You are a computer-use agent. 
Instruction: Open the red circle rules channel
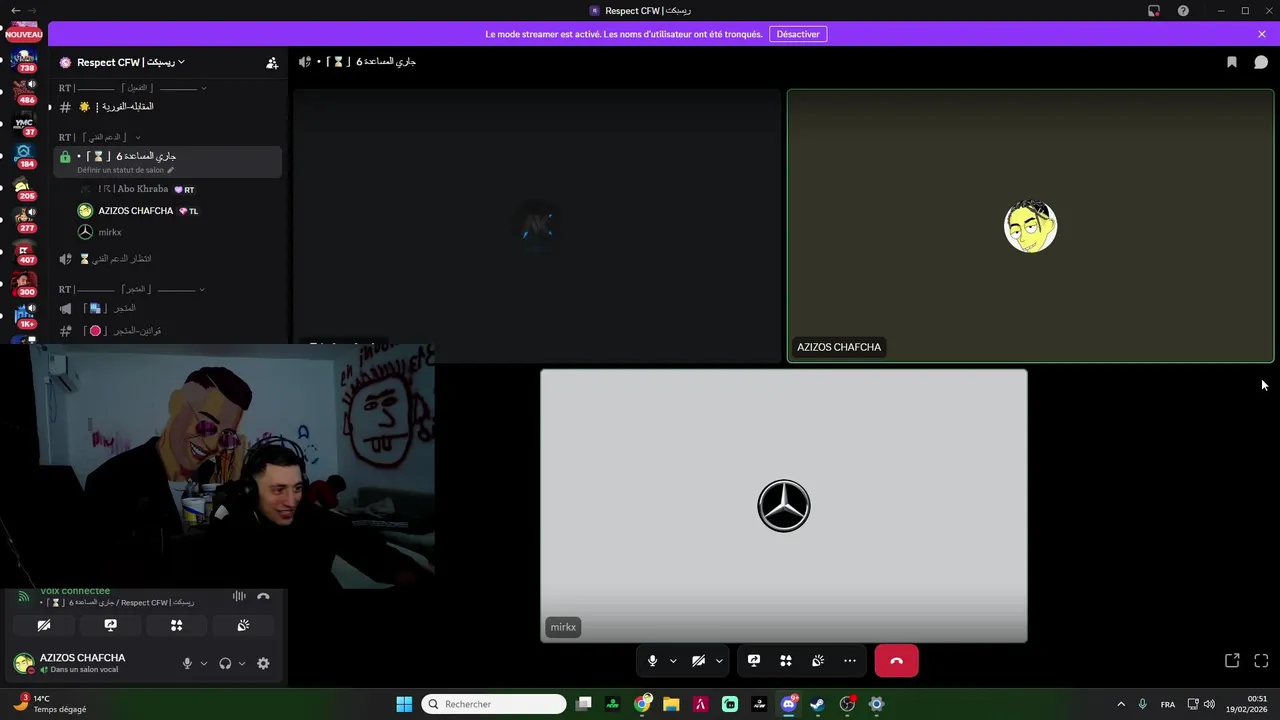point(167,331)
